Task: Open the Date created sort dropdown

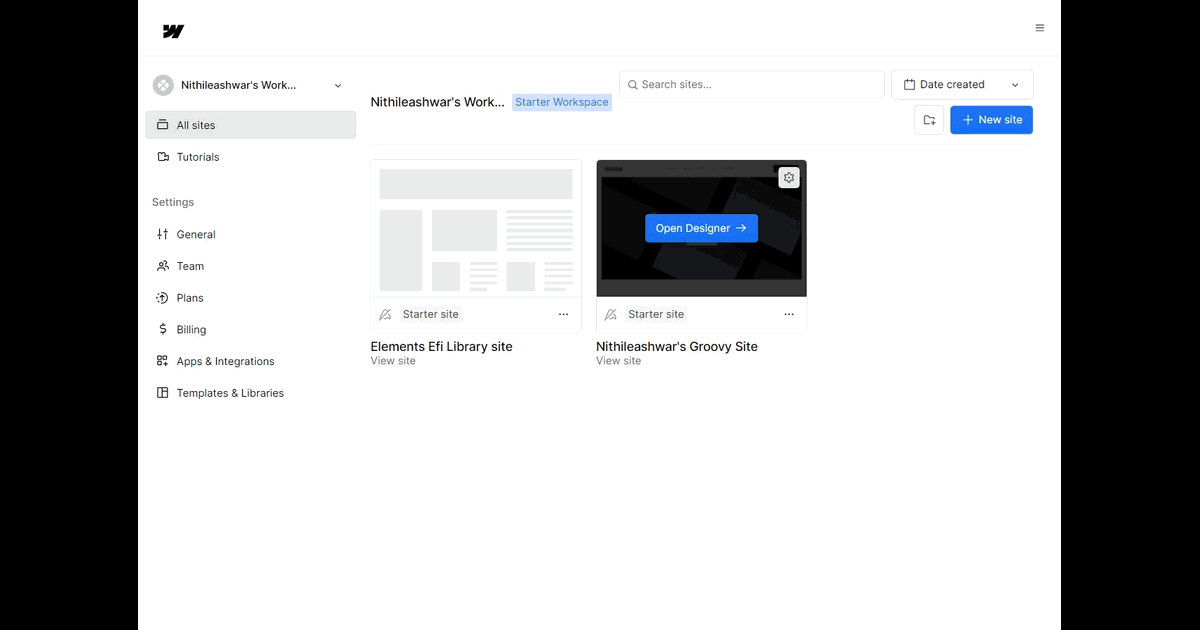Action: coord(962,85)
